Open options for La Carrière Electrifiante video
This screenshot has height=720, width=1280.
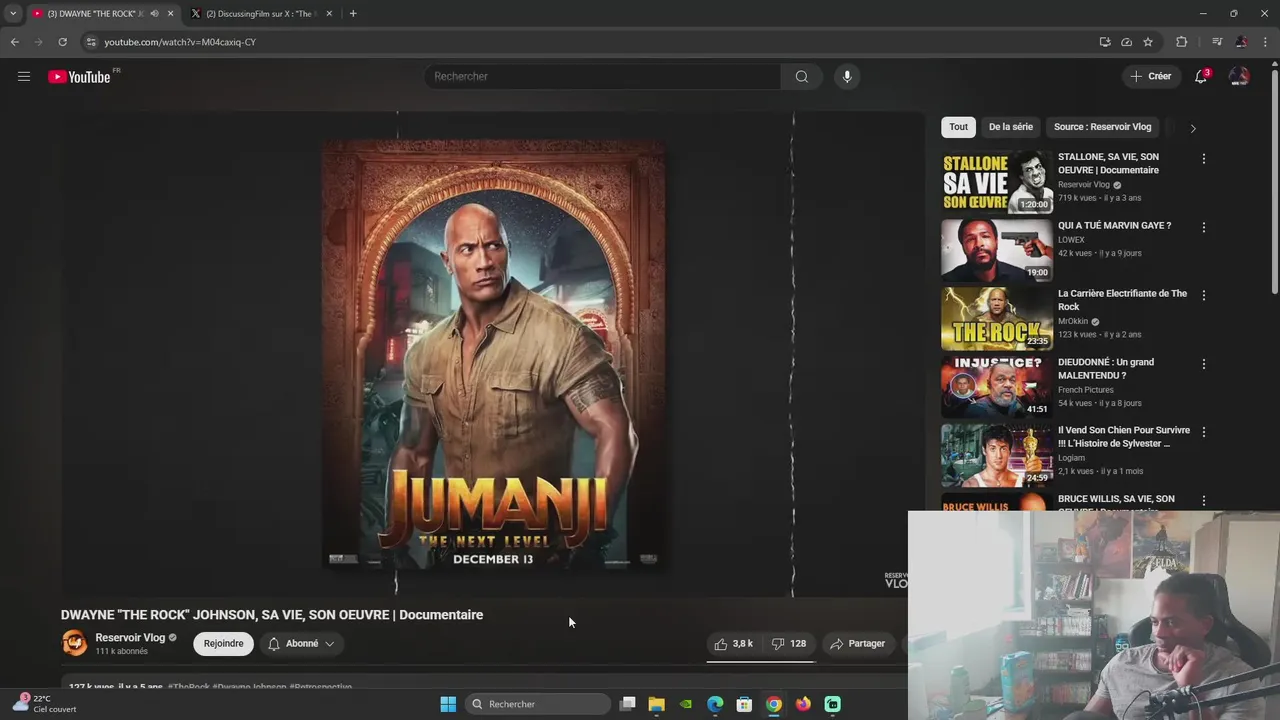1204,295
